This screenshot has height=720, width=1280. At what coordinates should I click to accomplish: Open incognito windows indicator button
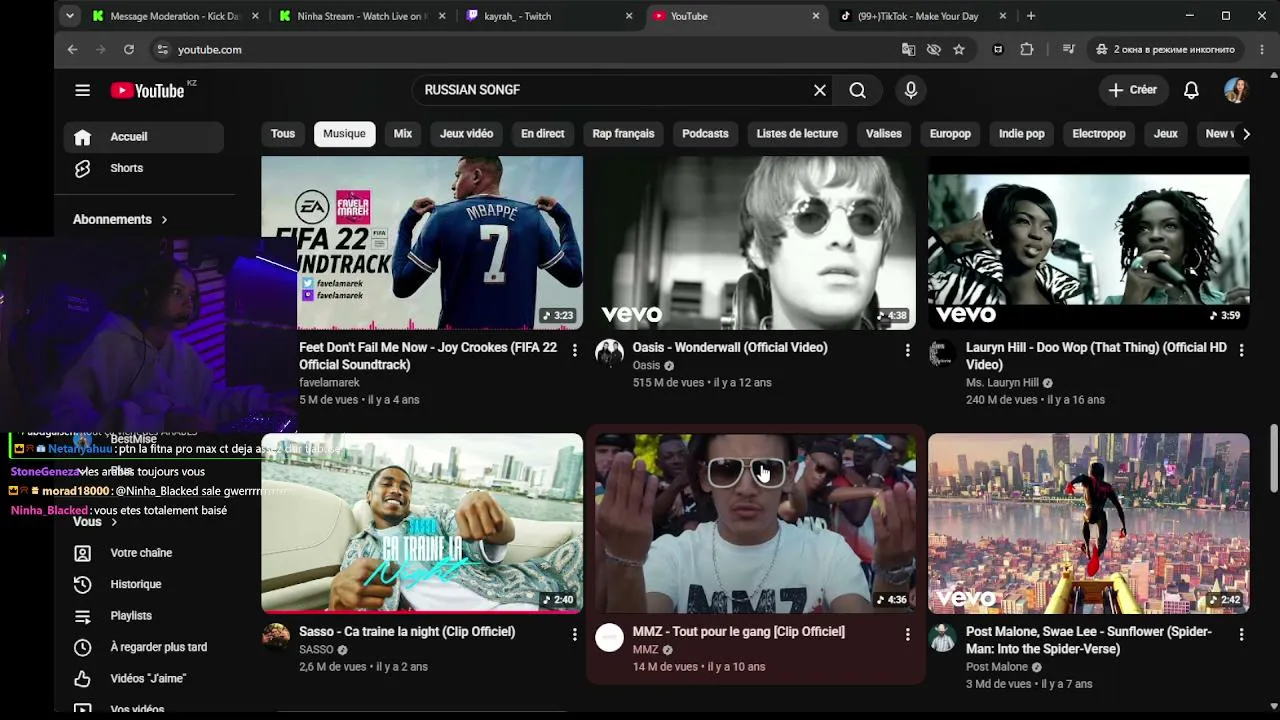1165,49
